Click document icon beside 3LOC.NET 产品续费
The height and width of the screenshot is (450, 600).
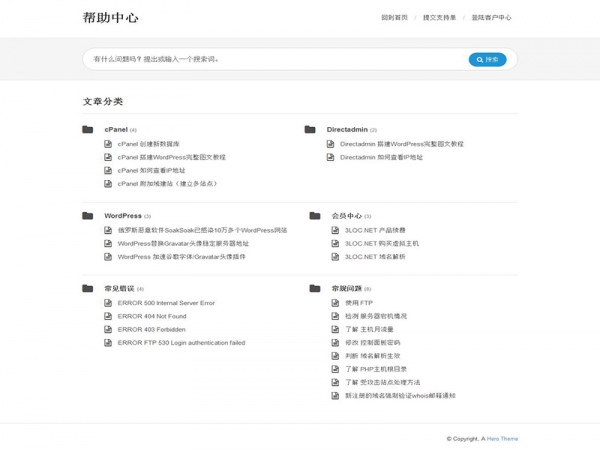pyautogui.click(x=335, y=230)
